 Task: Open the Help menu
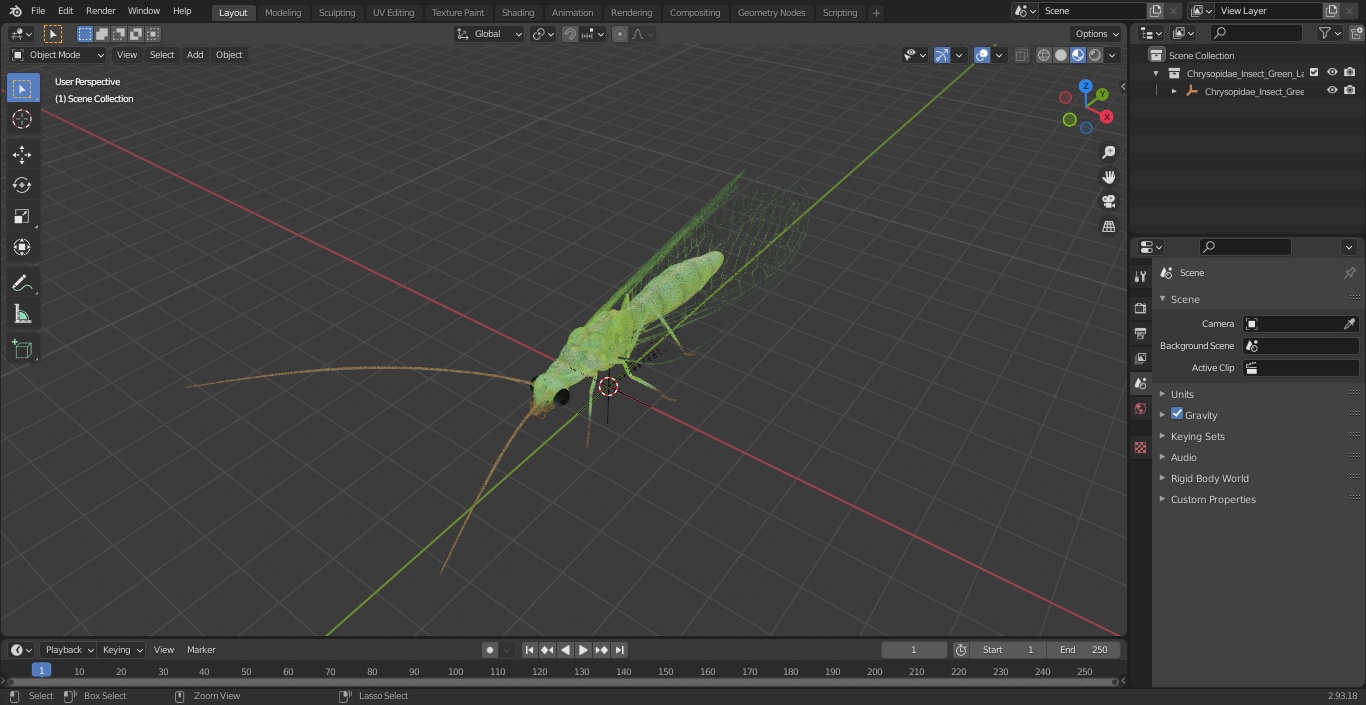tap(182, 11)
